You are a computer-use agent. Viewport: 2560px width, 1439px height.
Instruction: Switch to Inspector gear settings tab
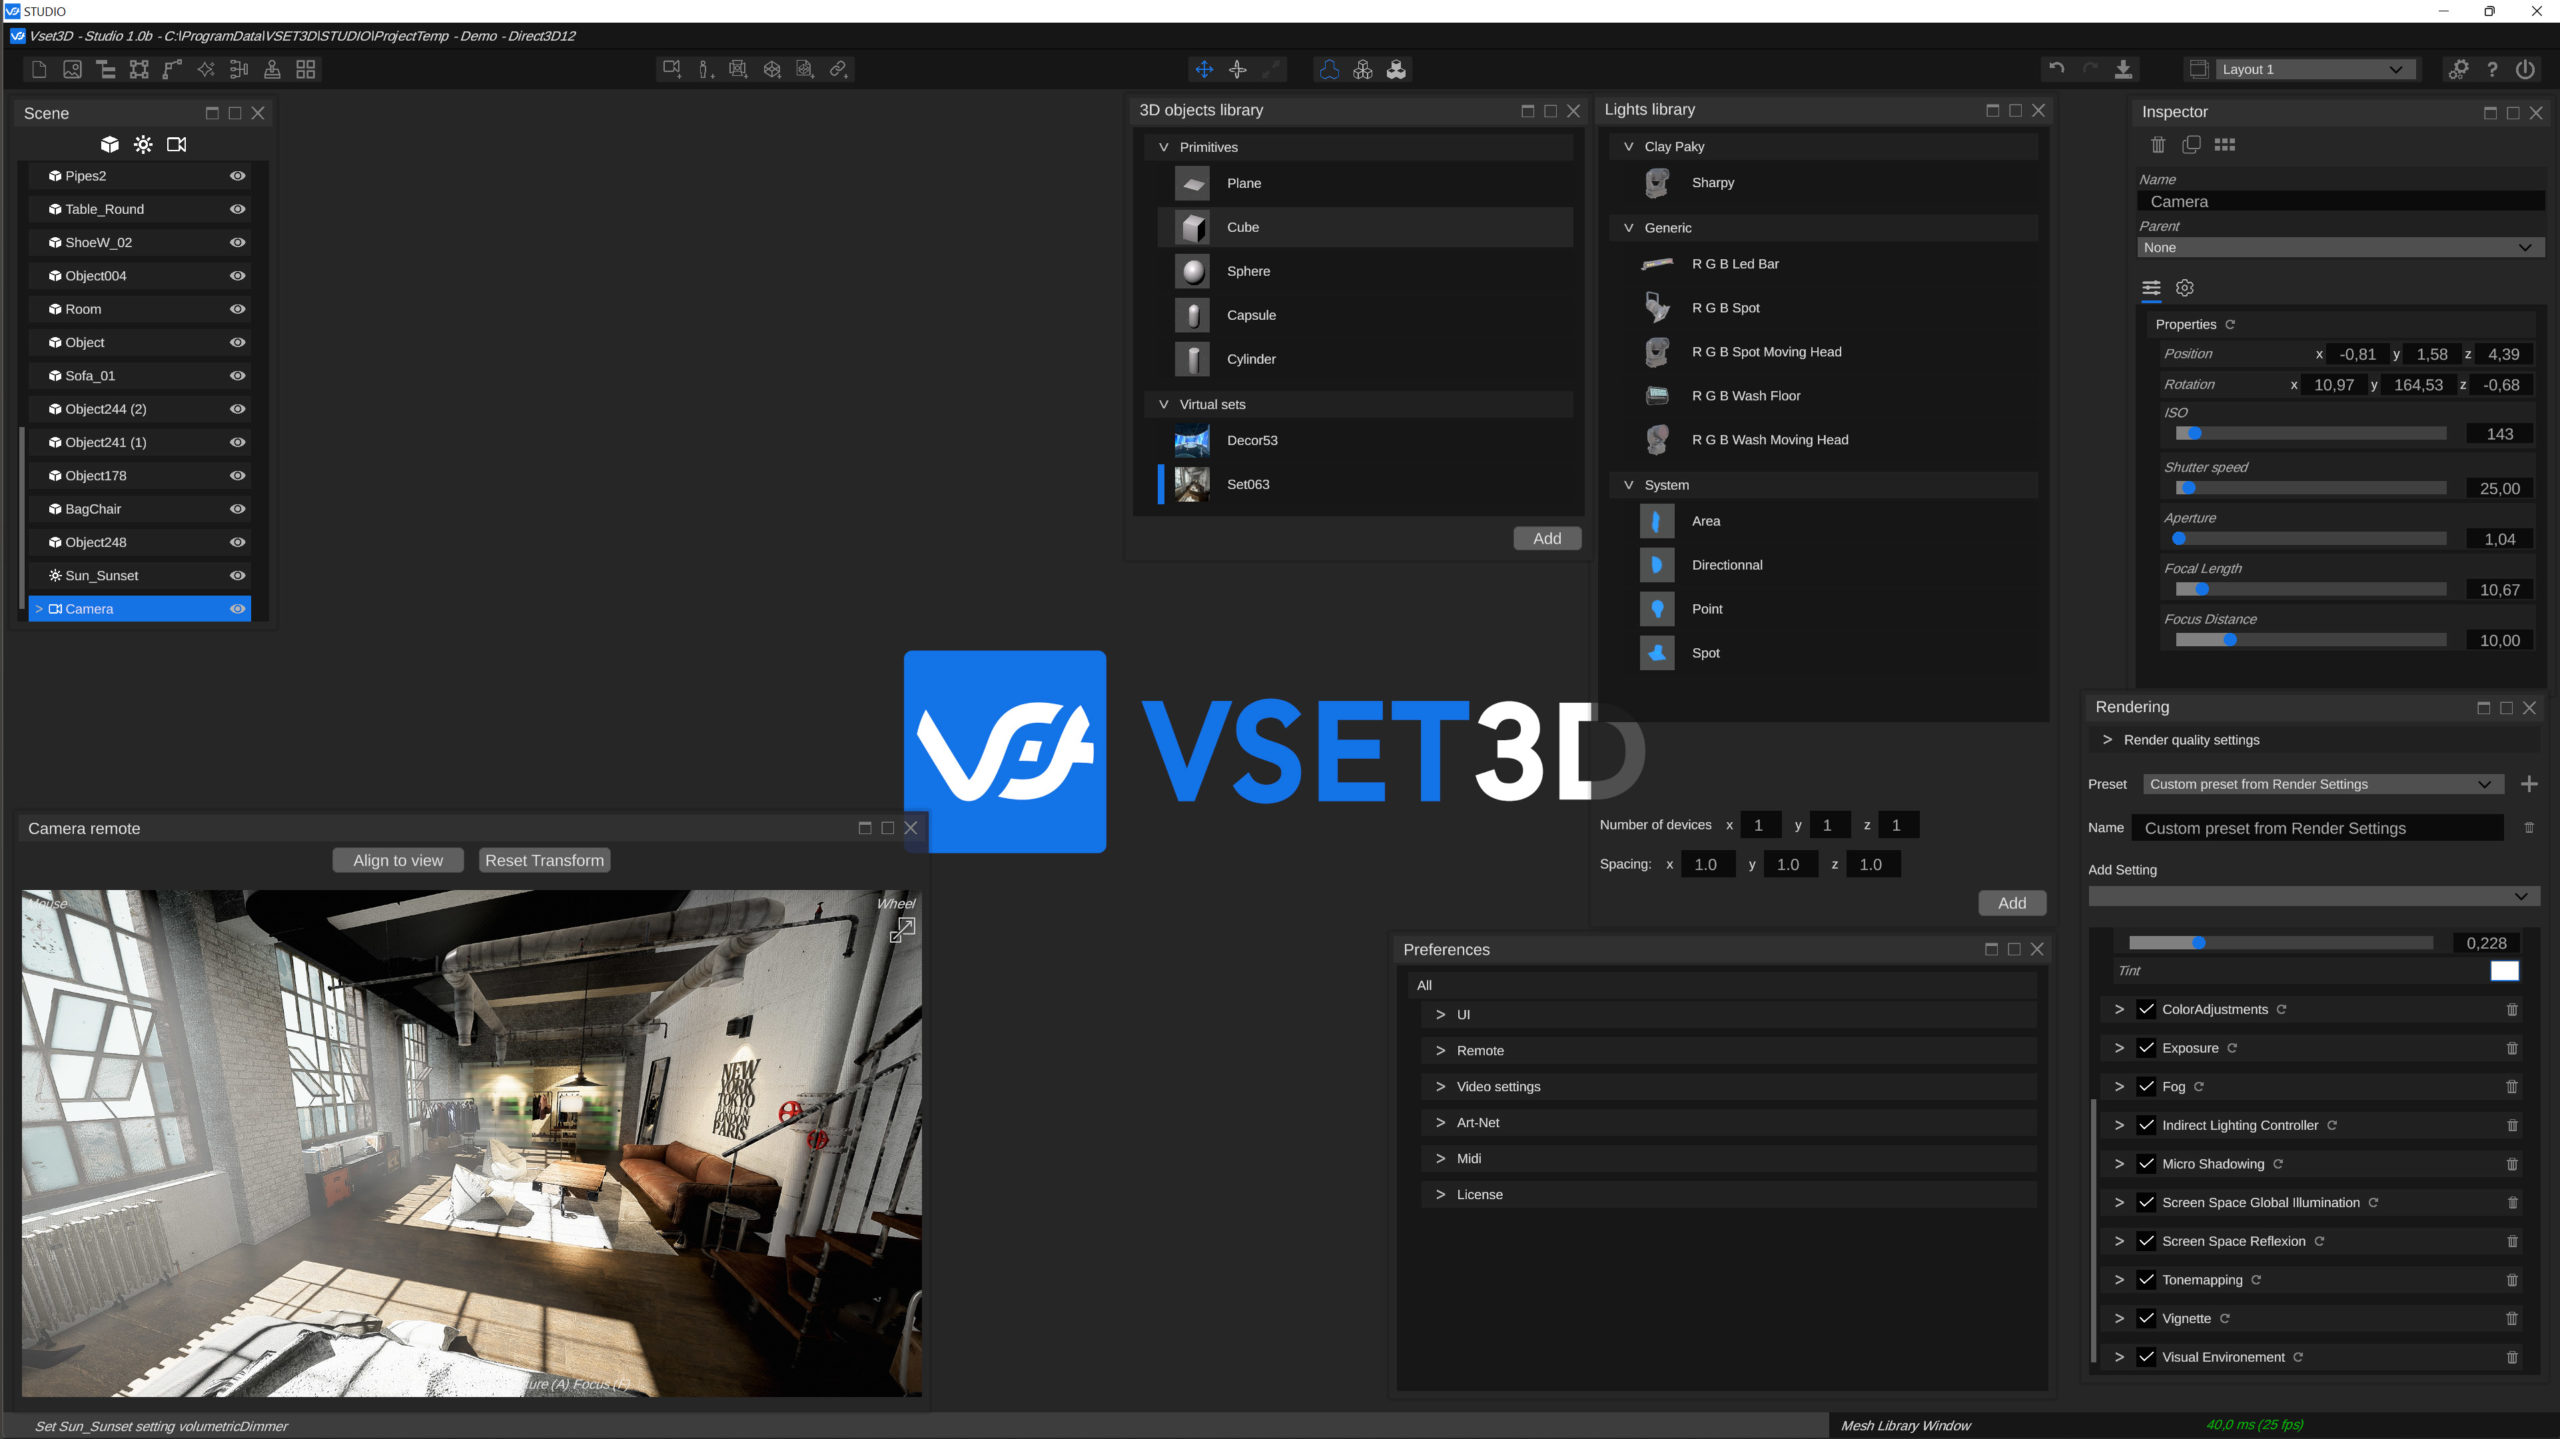2185,288
